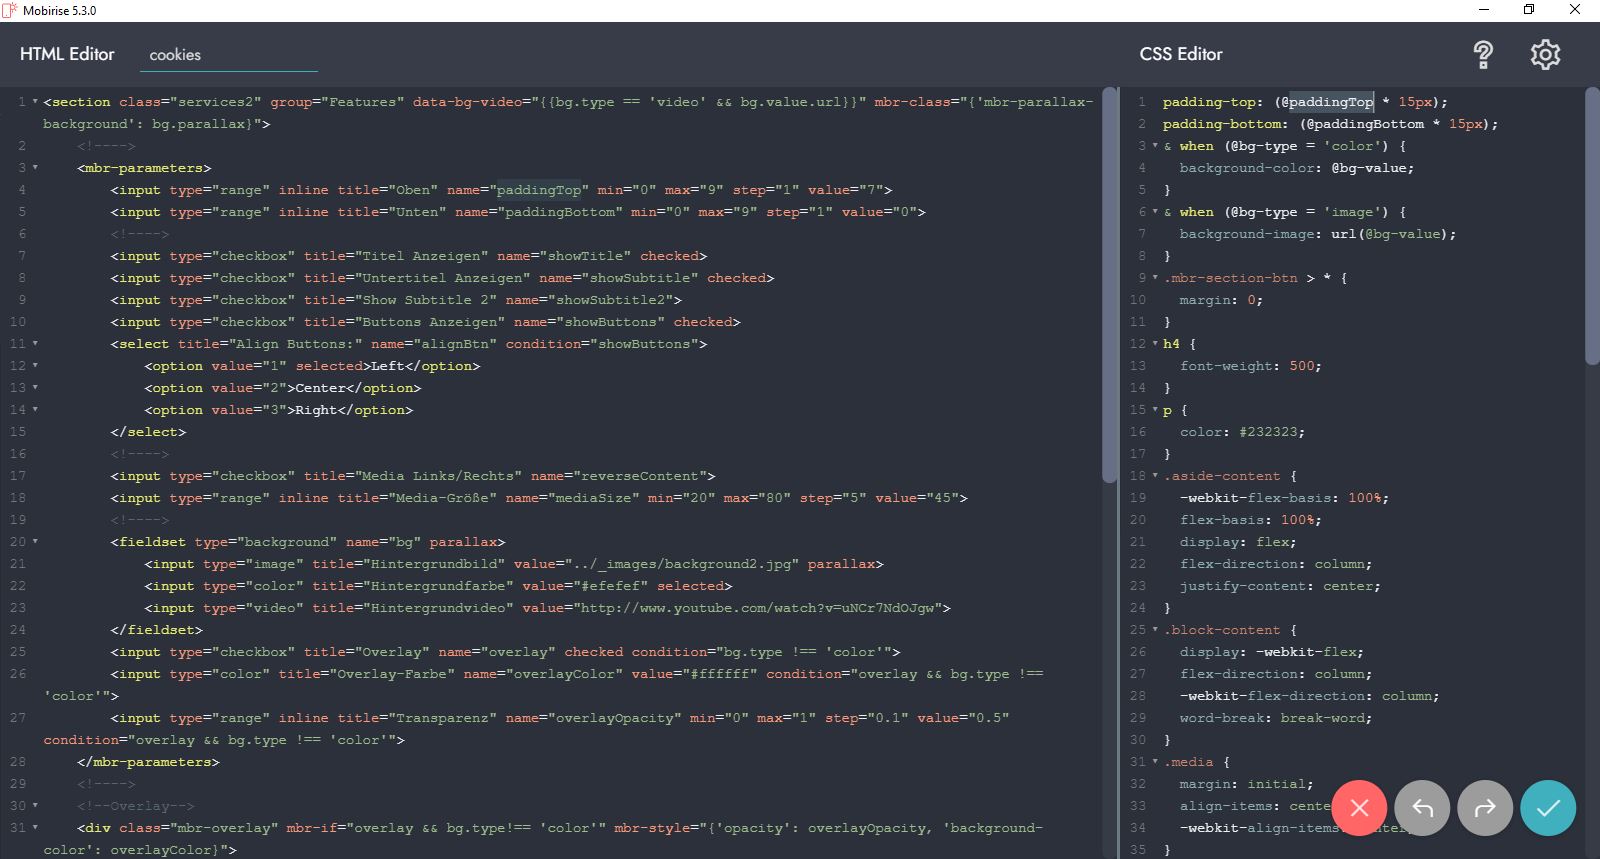Place cursor on paddingTop in CSS line 1
The height and width of the screenshot is (859, 1600).
coord(1330,102)
